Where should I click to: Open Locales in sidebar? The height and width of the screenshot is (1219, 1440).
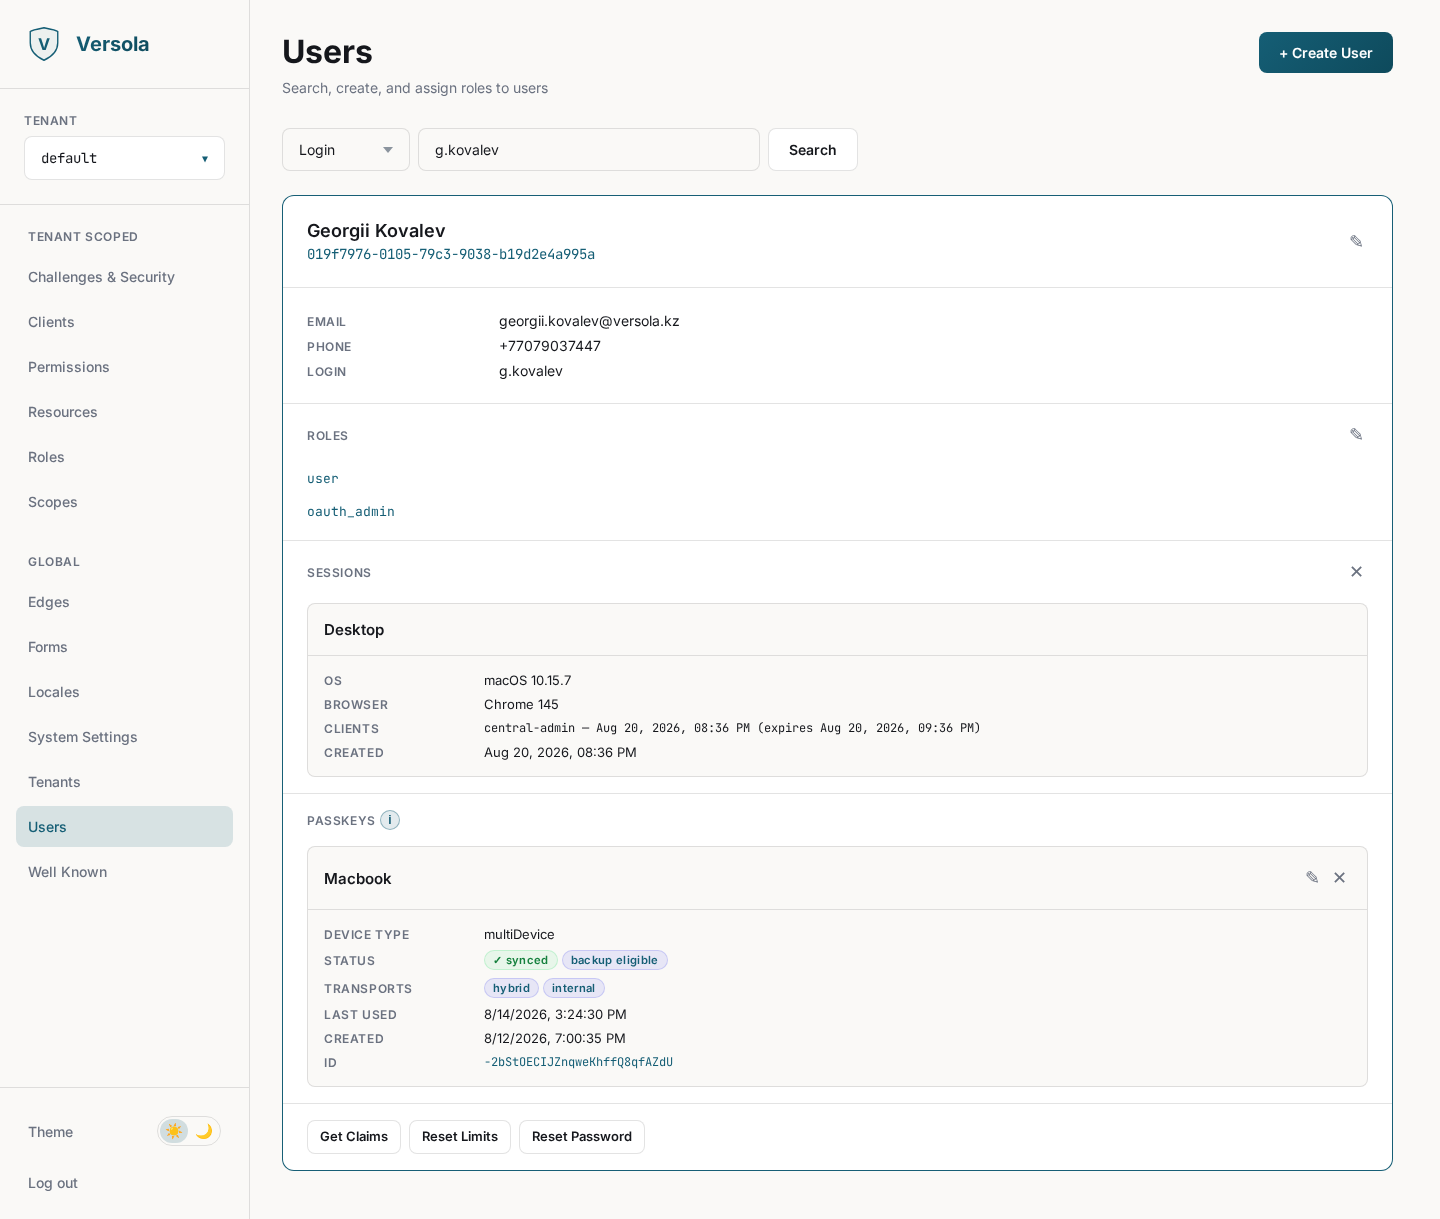pos(124,692)
